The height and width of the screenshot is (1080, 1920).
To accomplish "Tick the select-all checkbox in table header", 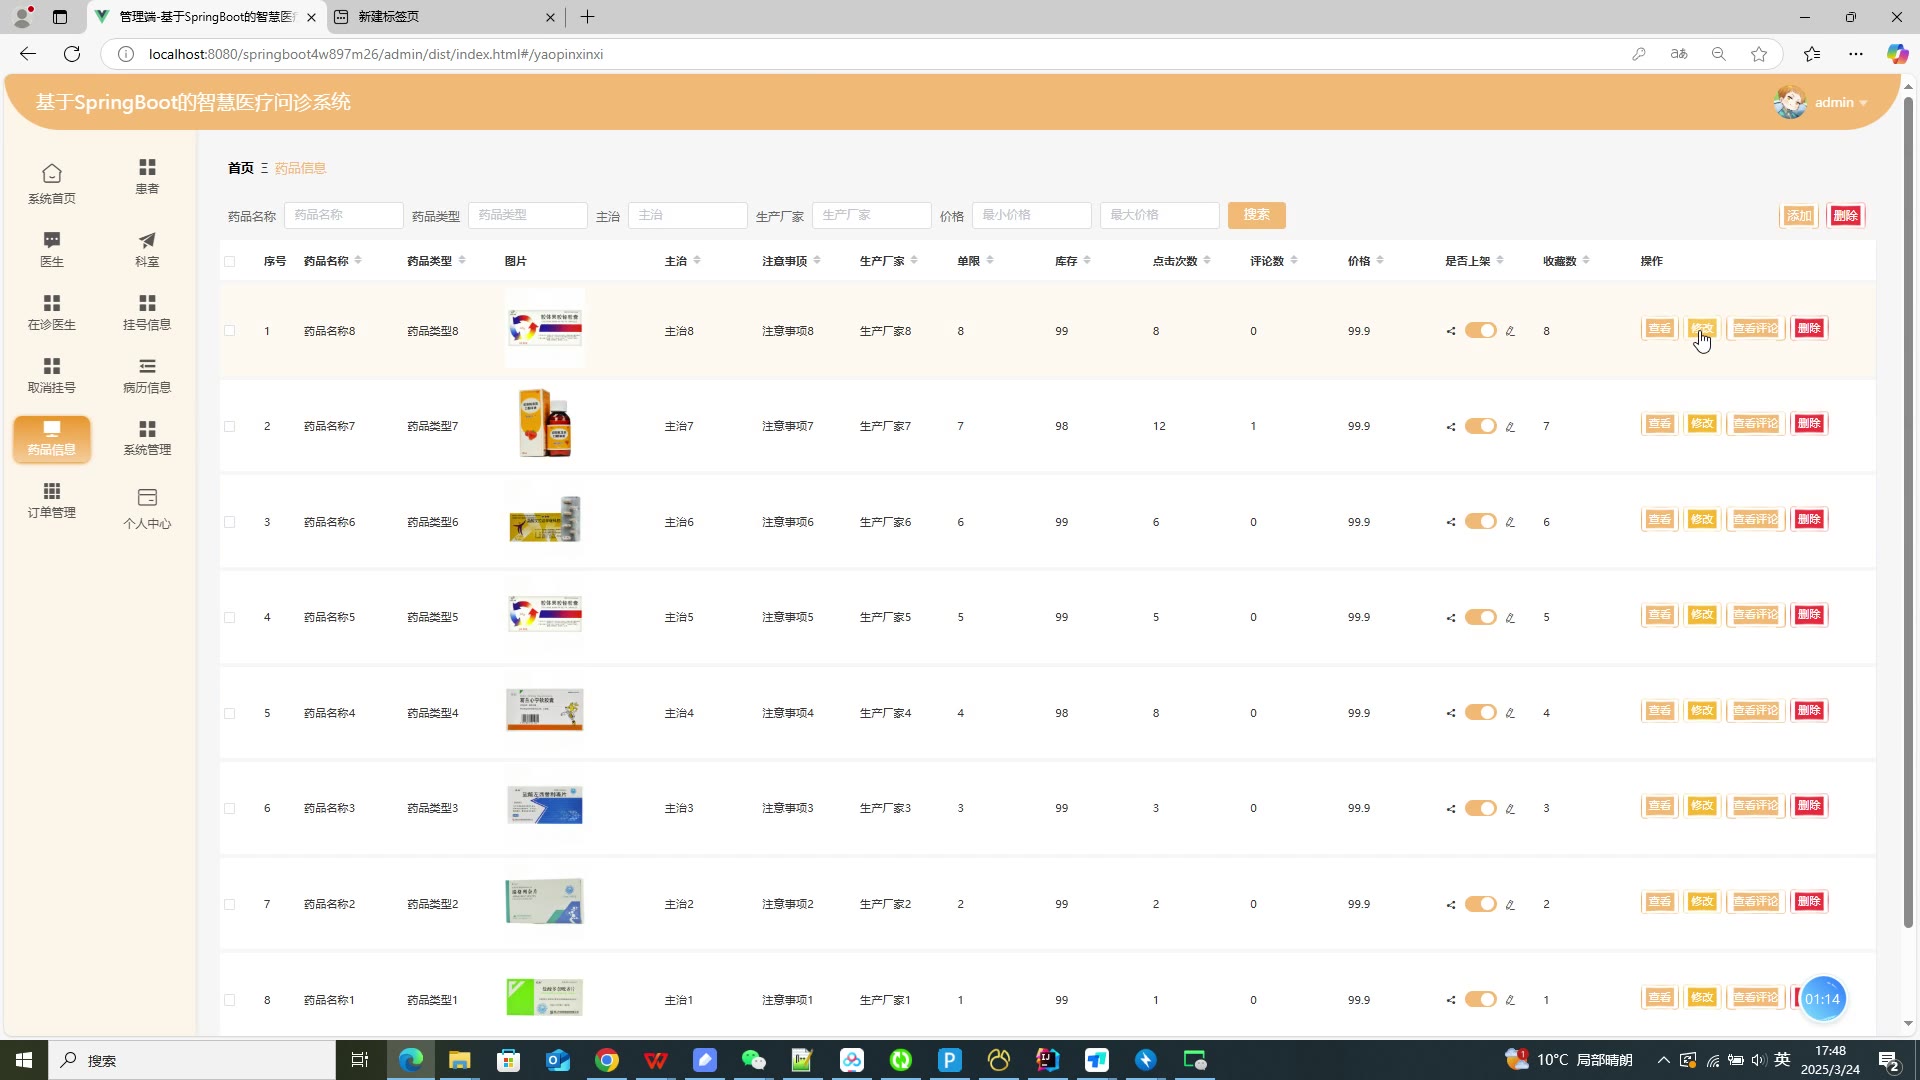I will tap(230, 261).
